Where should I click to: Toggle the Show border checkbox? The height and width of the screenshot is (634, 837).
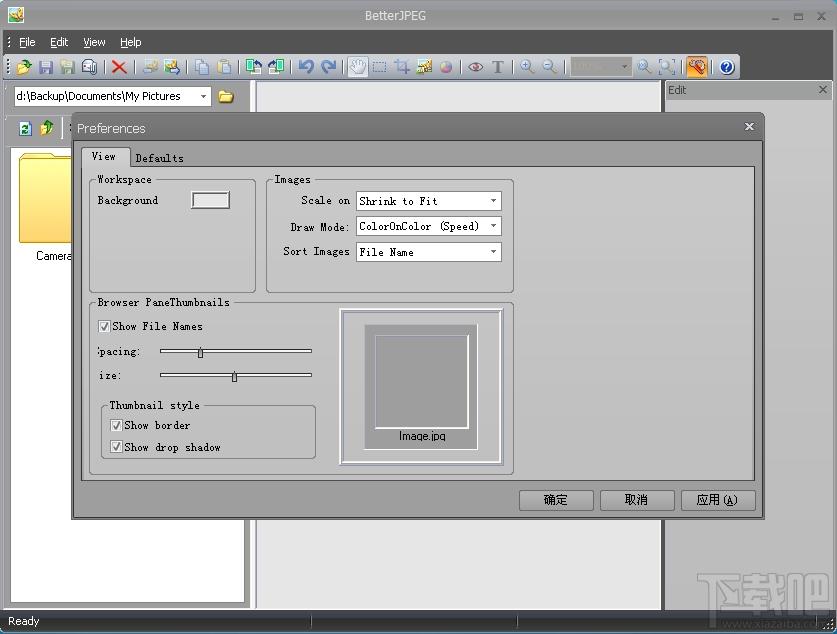pyautogui.click(x=116, y=425)
